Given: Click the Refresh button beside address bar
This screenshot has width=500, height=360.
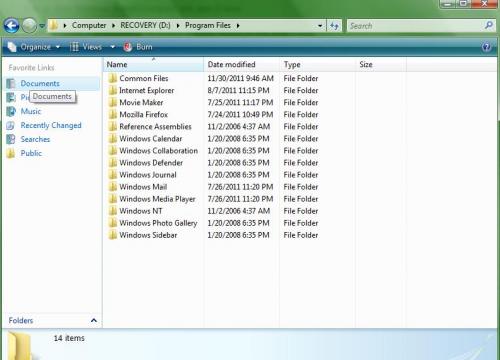Looking at the screenshot, I should tap(334, 26).
